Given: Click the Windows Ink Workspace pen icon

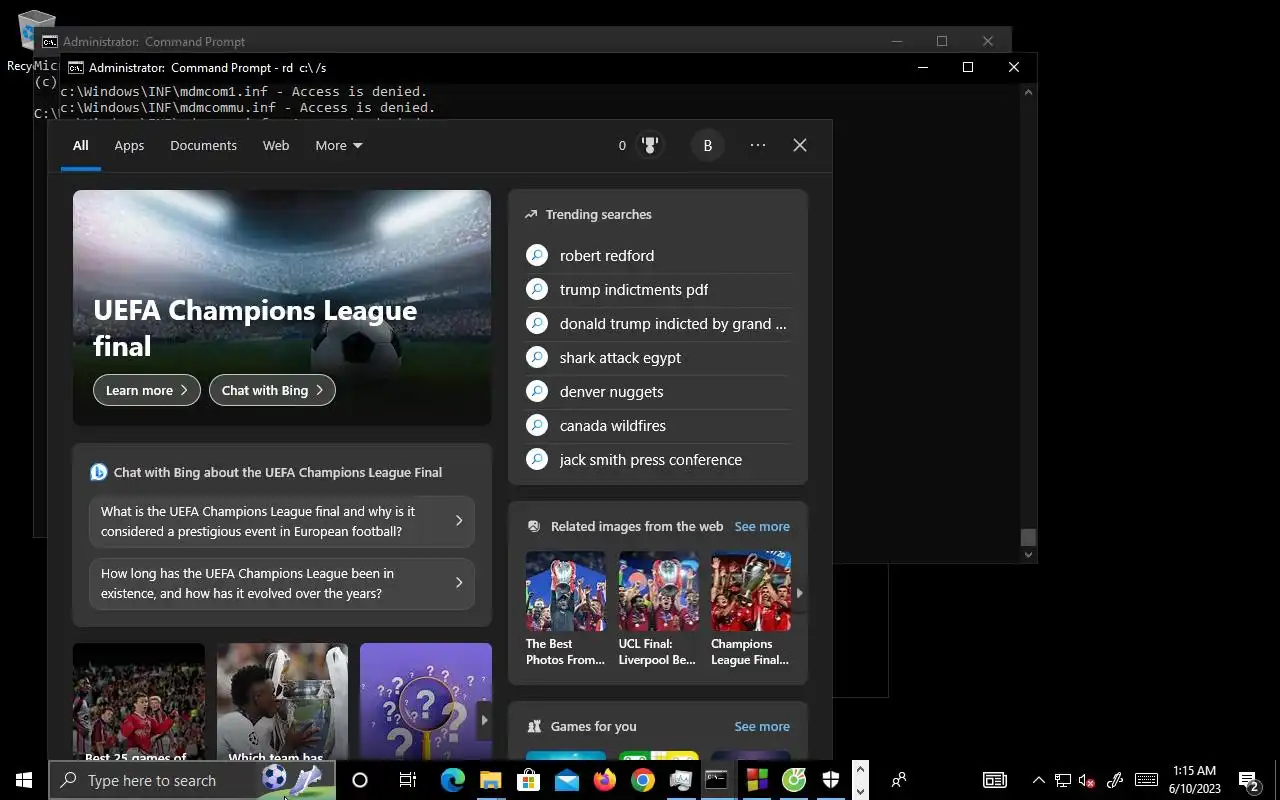Looking at the screenshot, I should (x=1116, y=780).
